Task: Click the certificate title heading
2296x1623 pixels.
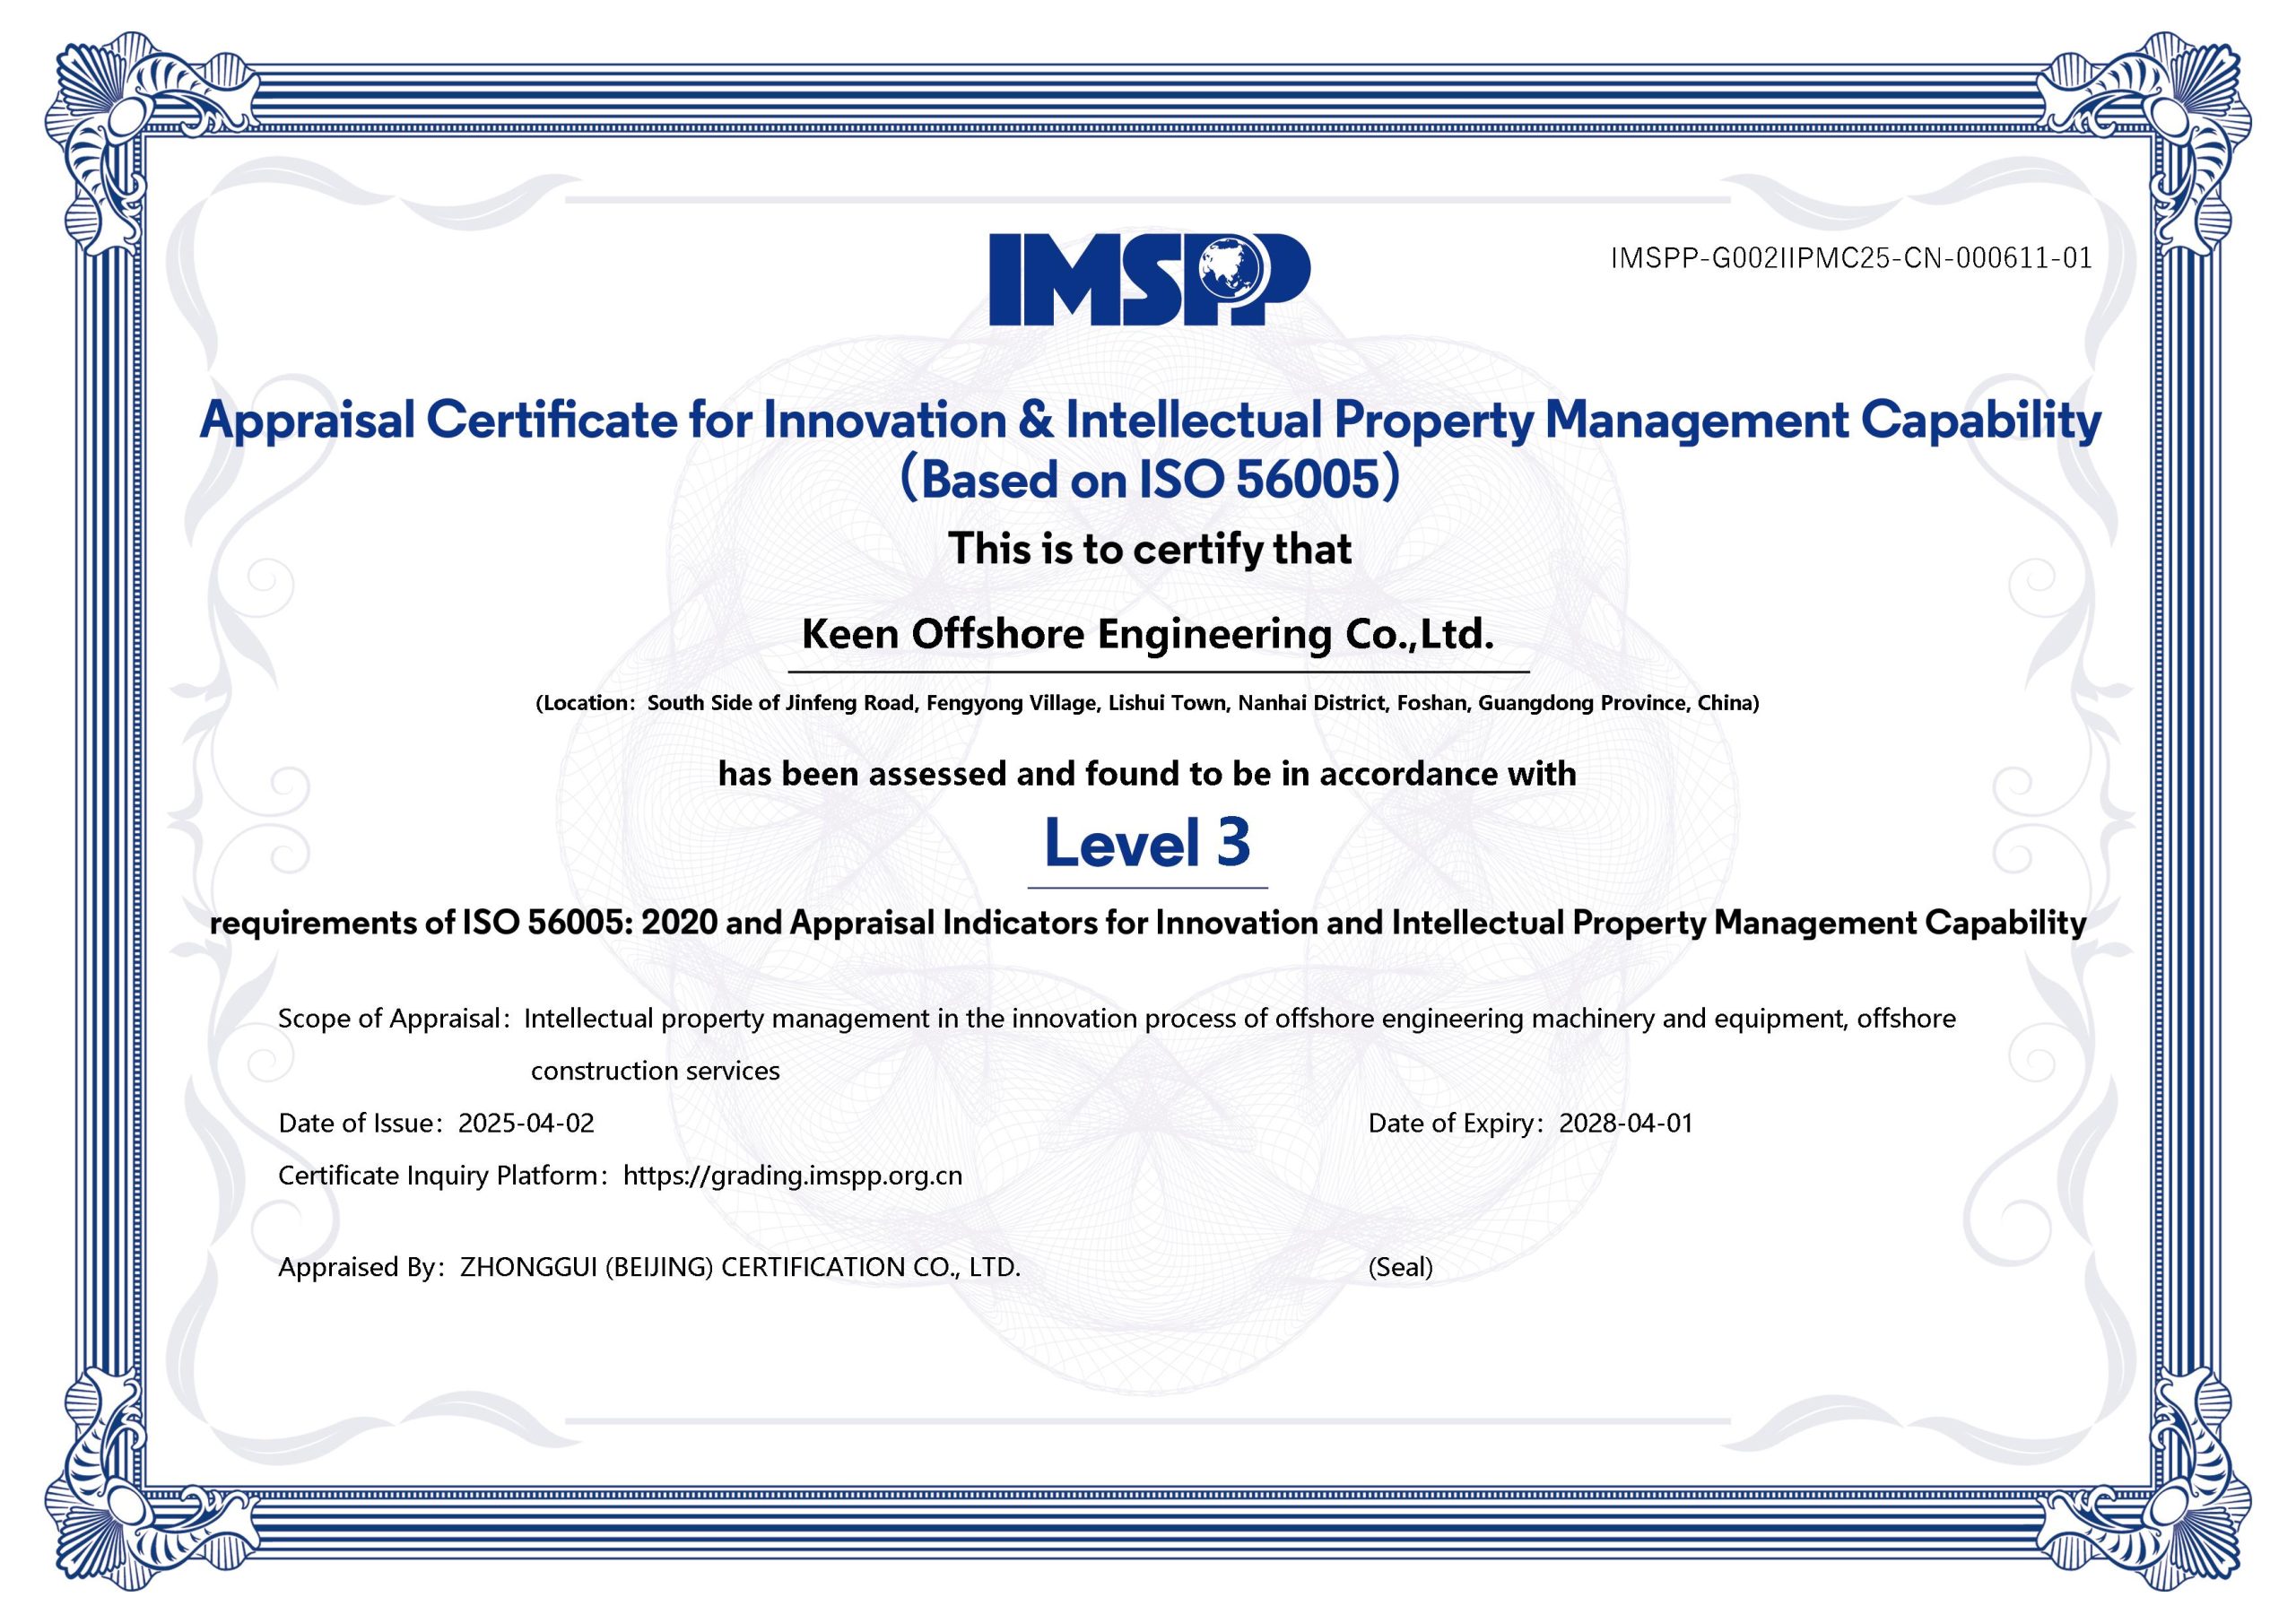Action: click(x=1148, y=420)
